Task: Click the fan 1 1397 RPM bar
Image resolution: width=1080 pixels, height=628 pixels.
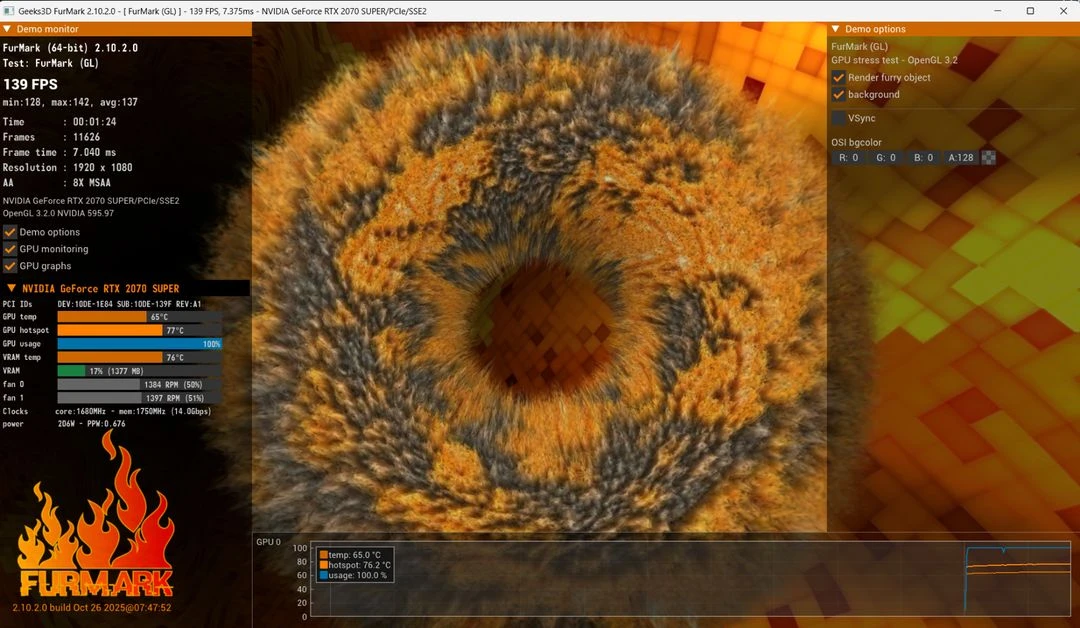Action: click(140, 398)
